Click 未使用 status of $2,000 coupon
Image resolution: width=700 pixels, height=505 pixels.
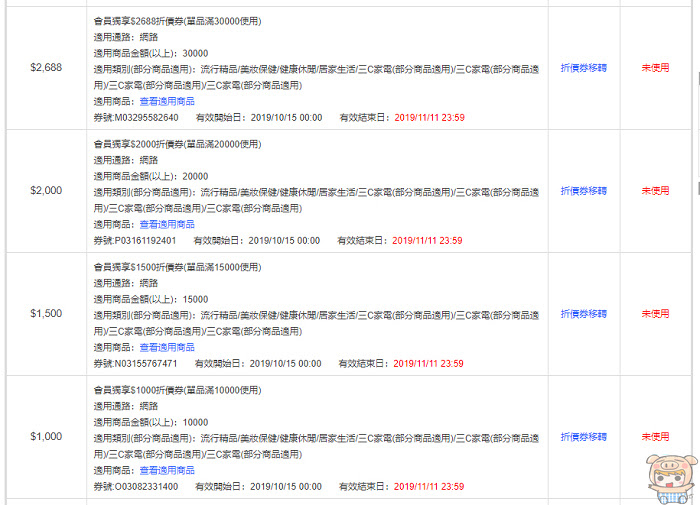655,191
